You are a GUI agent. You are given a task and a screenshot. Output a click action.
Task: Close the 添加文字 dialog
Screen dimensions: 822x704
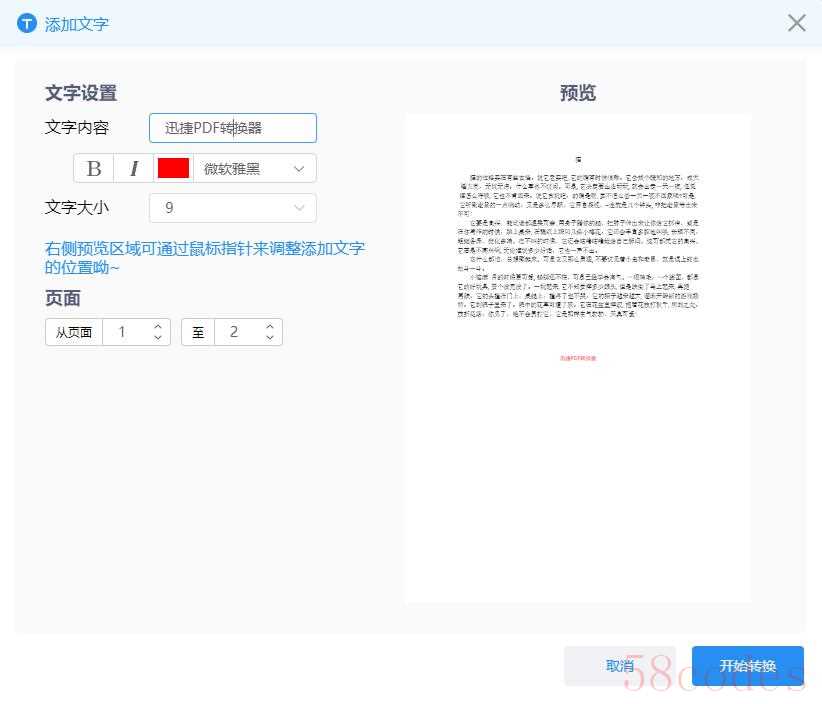click(x=796, y=23)
